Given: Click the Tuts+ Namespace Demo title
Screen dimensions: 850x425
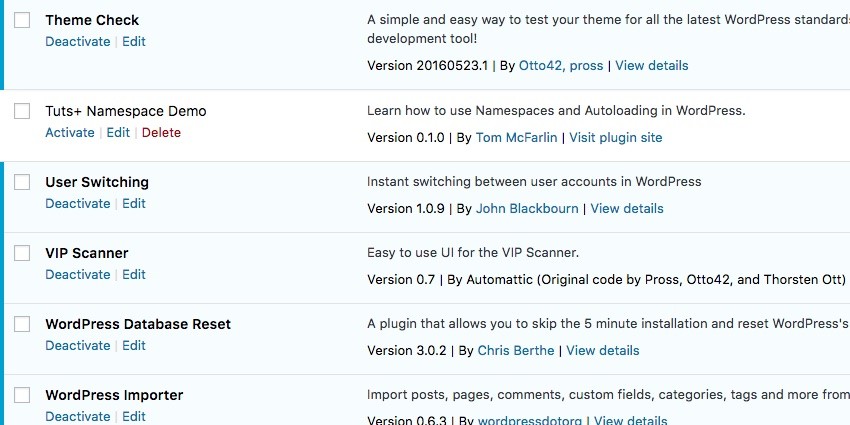Looking at the screenshot, I should point(126,111).
